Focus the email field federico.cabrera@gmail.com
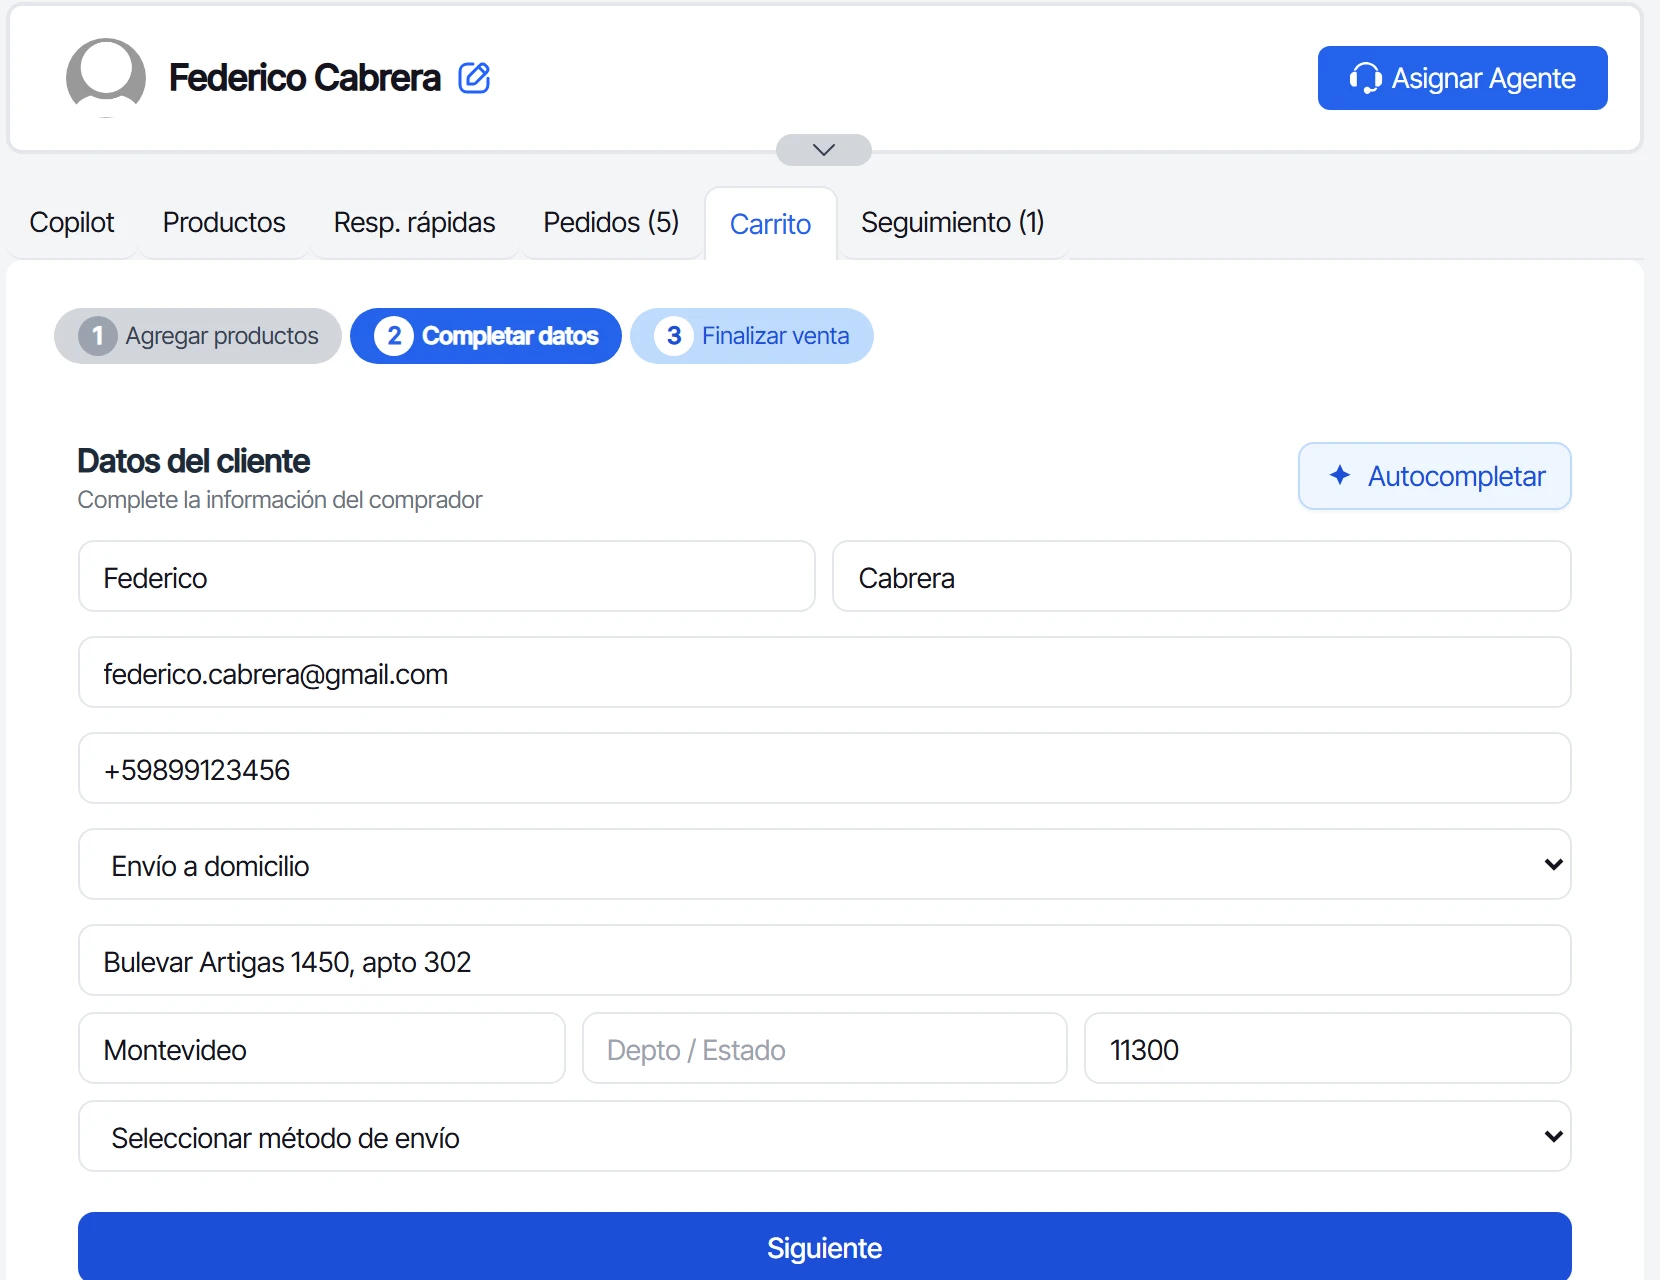Viewport: 1660px width, 1280px height. [825, 672]
